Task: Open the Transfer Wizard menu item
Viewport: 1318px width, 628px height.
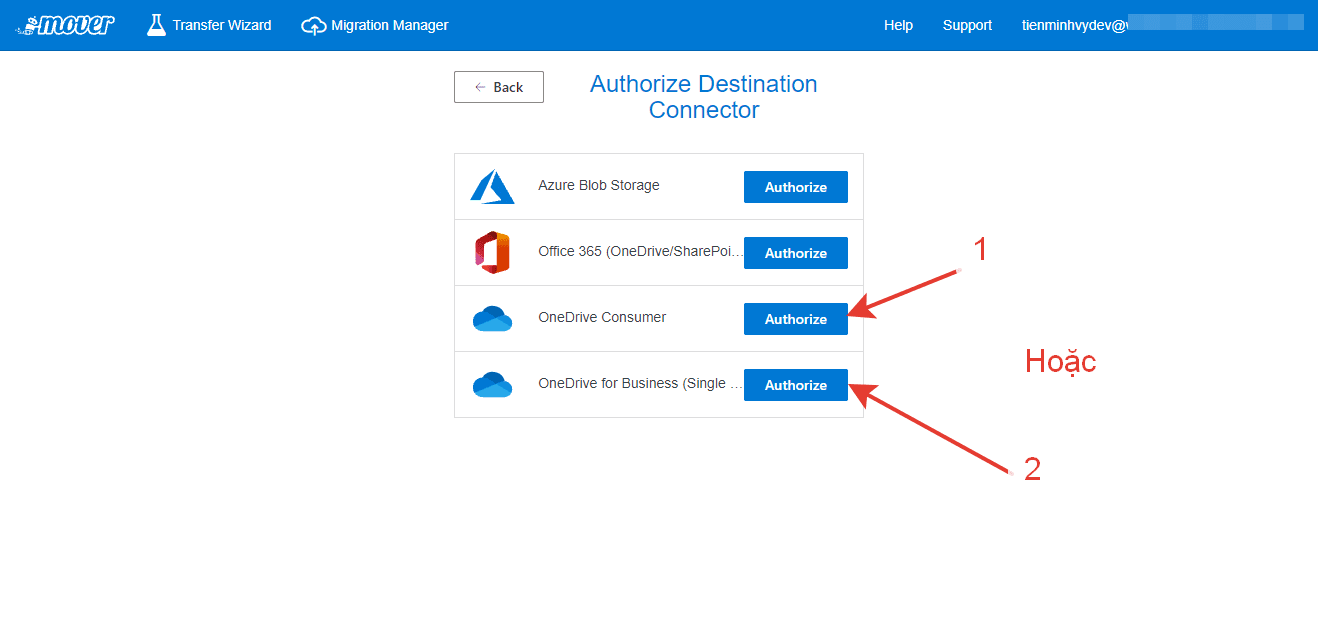Action: (x=209, y=25)
